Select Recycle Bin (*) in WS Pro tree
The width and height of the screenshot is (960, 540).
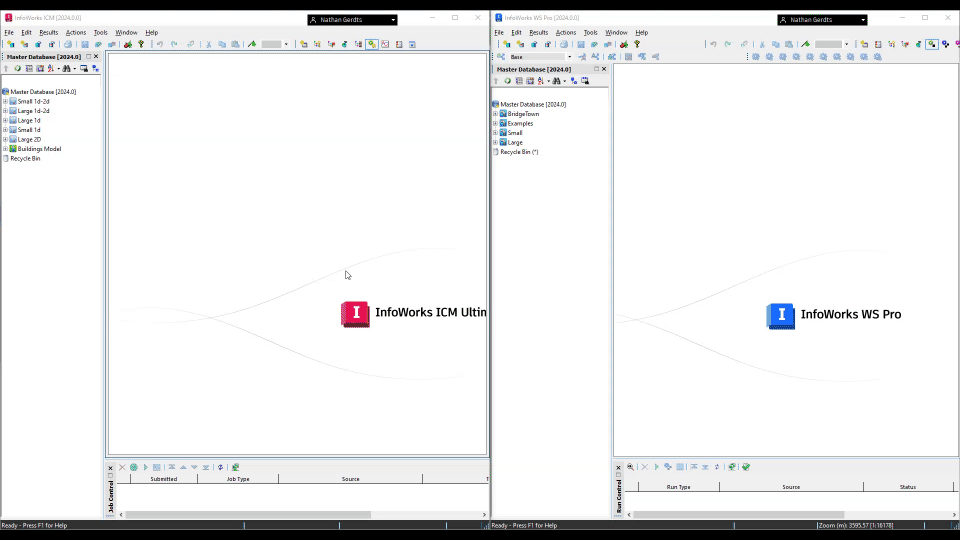click(x=519, y=152)
